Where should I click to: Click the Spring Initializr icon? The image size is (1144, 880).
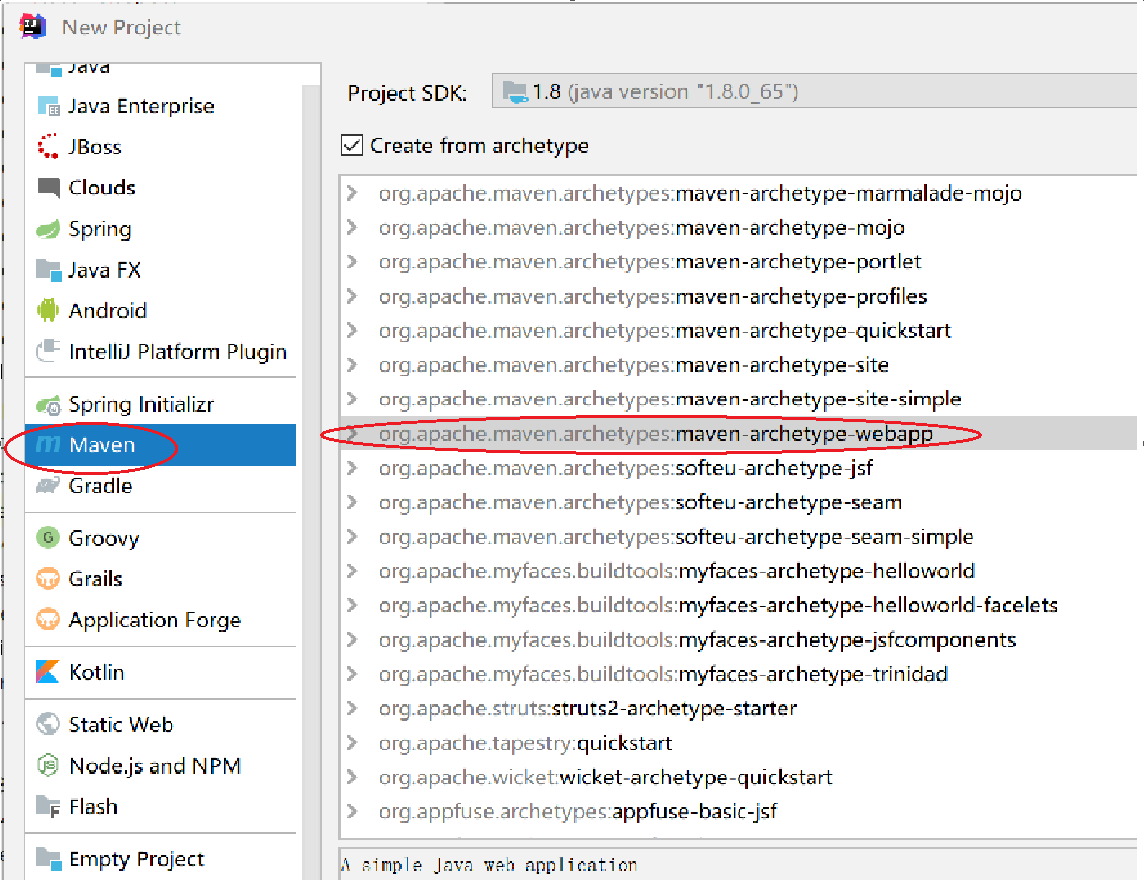pos(48,404)
